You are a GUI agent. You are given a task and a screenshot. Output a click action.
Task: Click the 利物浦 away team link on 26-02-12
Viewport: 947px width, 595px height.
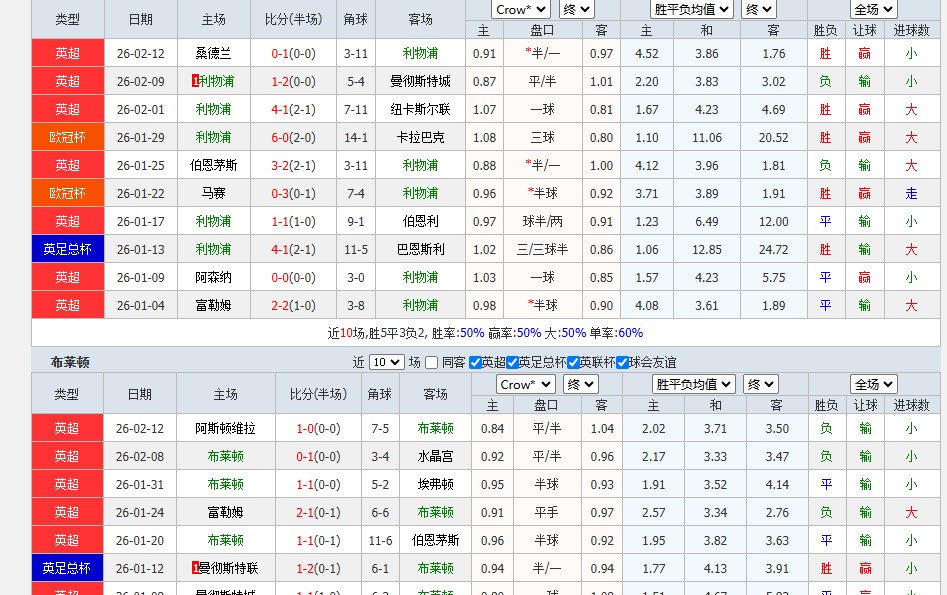[419, 53]
